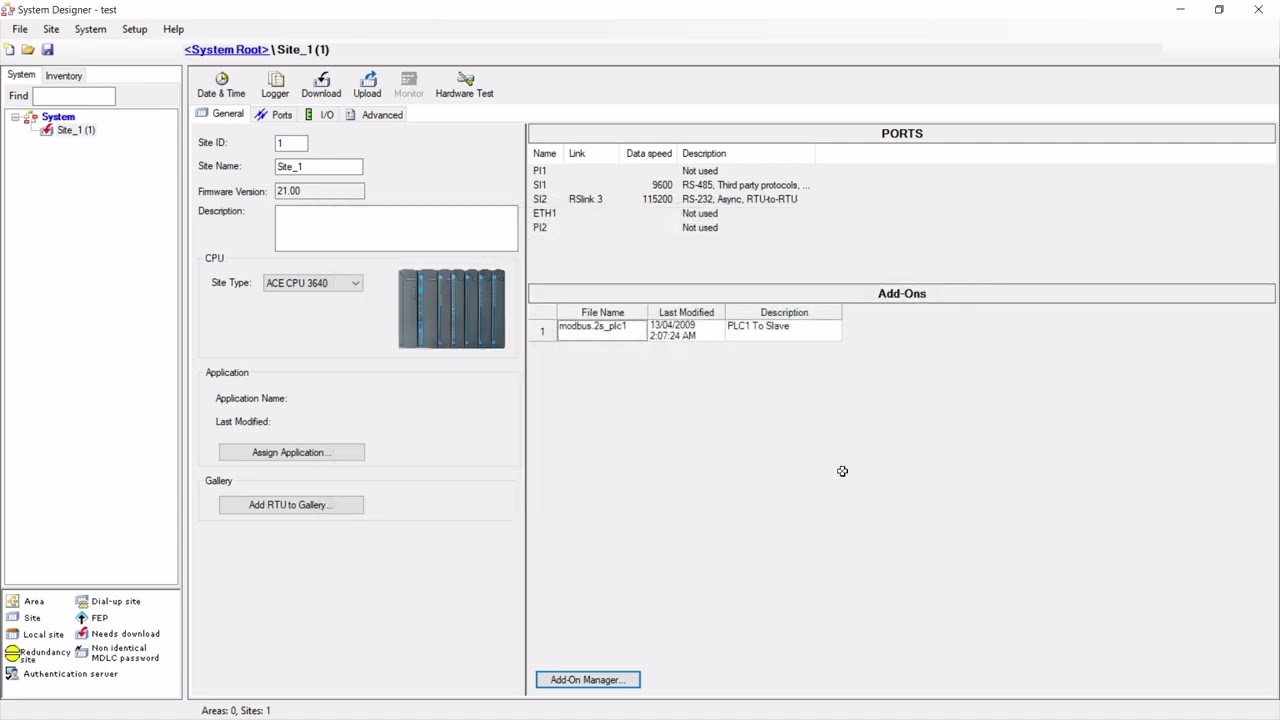Click the FEP legend icon

(x=82, y=618)
